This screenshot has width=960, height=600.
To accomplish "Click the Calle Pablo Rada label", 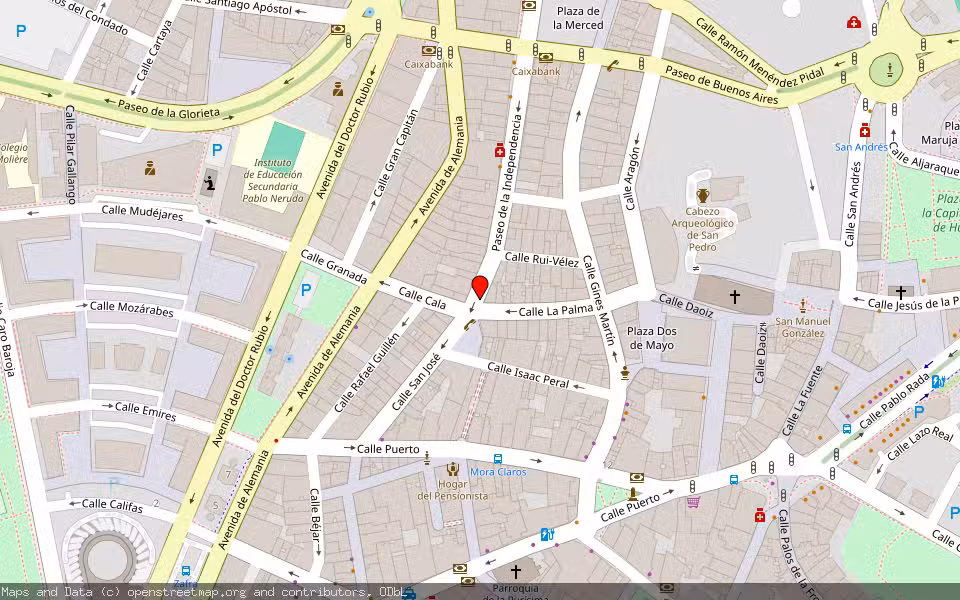I will click(894, 402).
